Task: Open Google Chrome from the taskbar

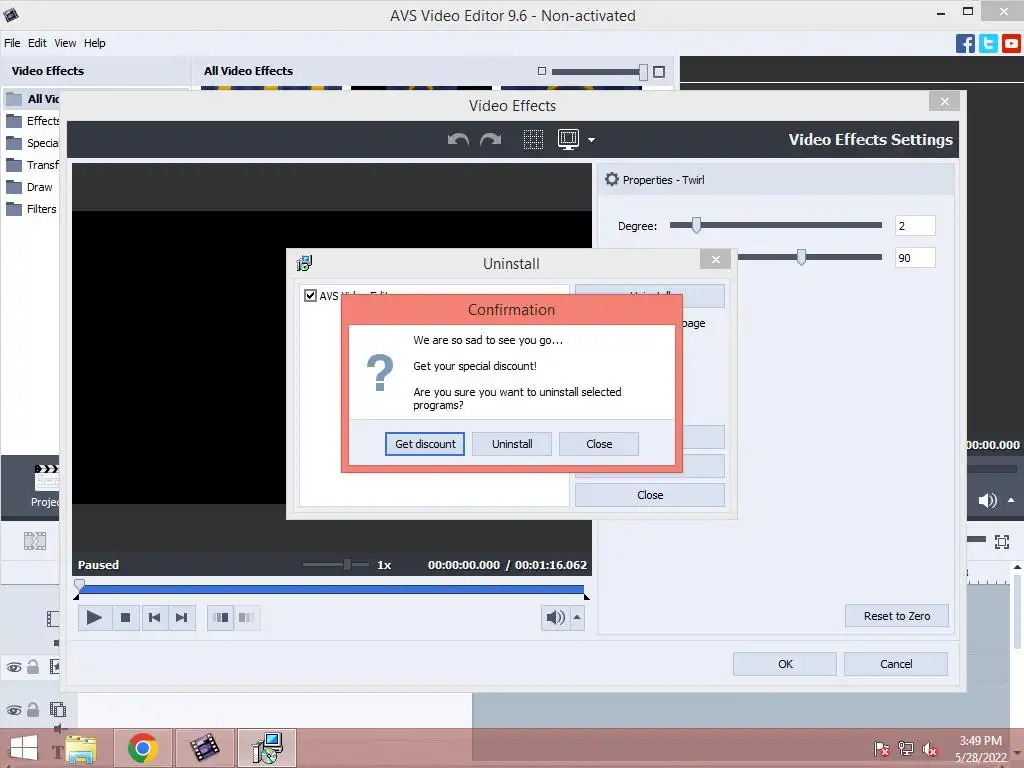Action: pyautogui.click(x=142, y=748)
